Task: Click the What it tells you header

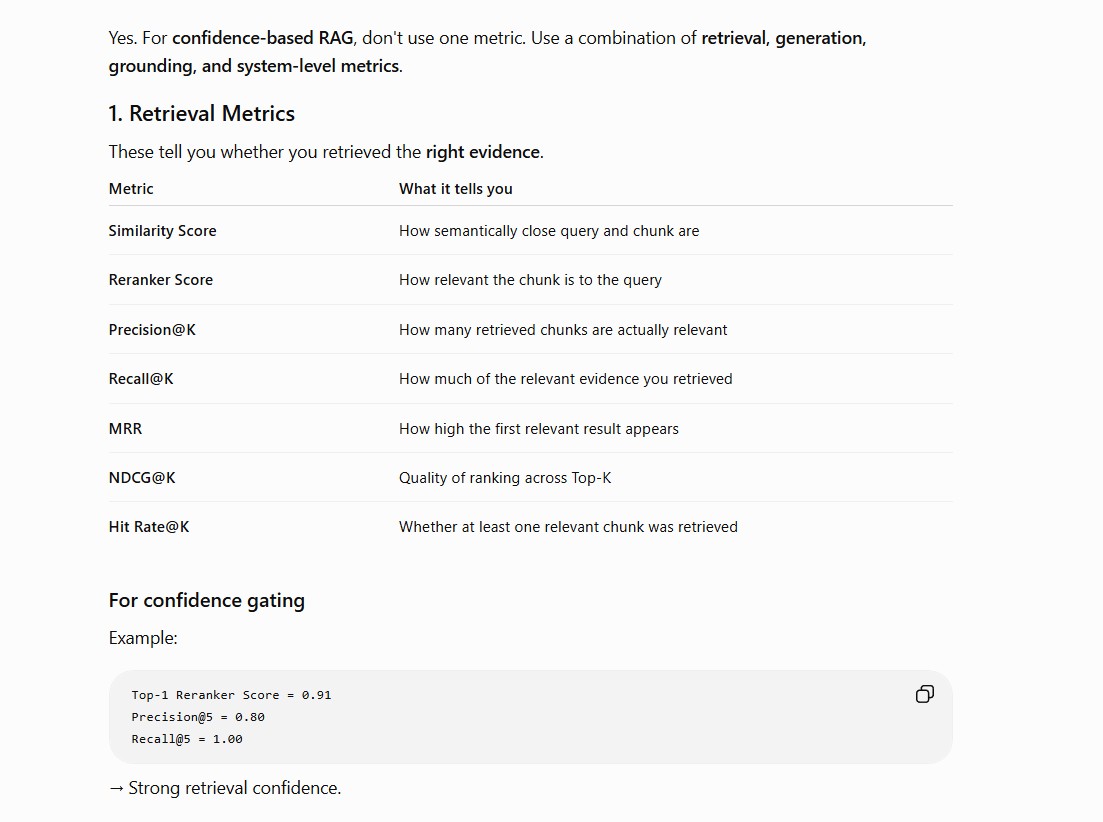Action: click(x=456, y=188)
